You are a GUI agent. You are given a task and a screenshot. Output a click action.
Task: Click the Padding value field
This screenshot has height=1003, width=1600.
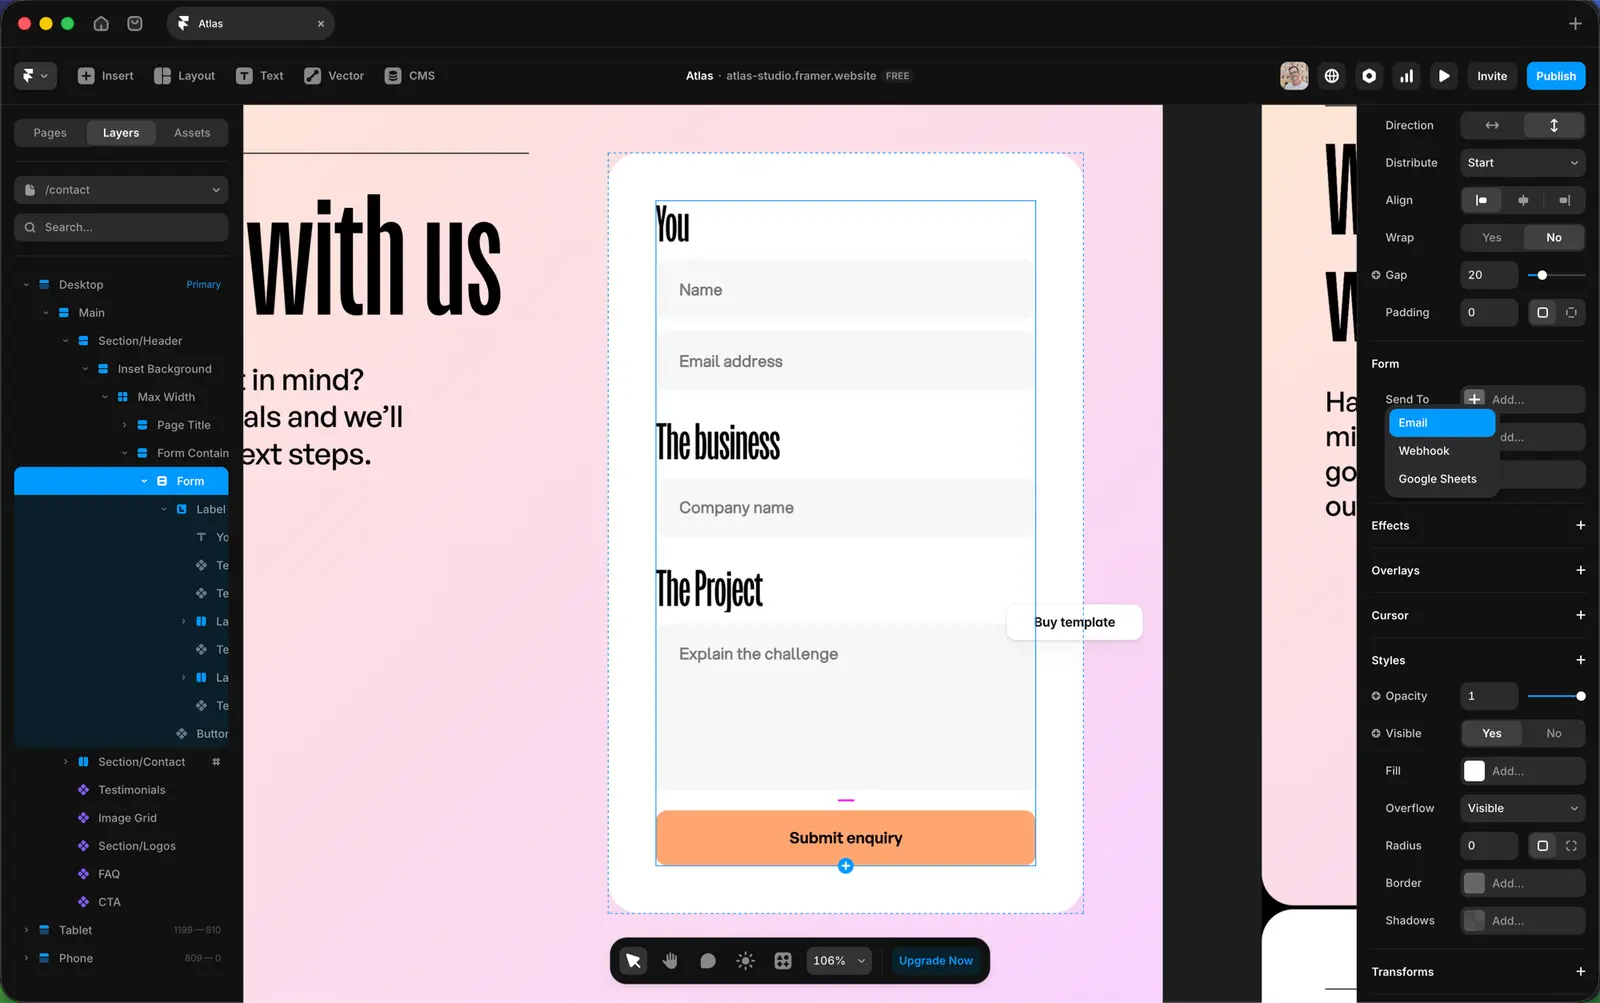(x=1489, y=313)
